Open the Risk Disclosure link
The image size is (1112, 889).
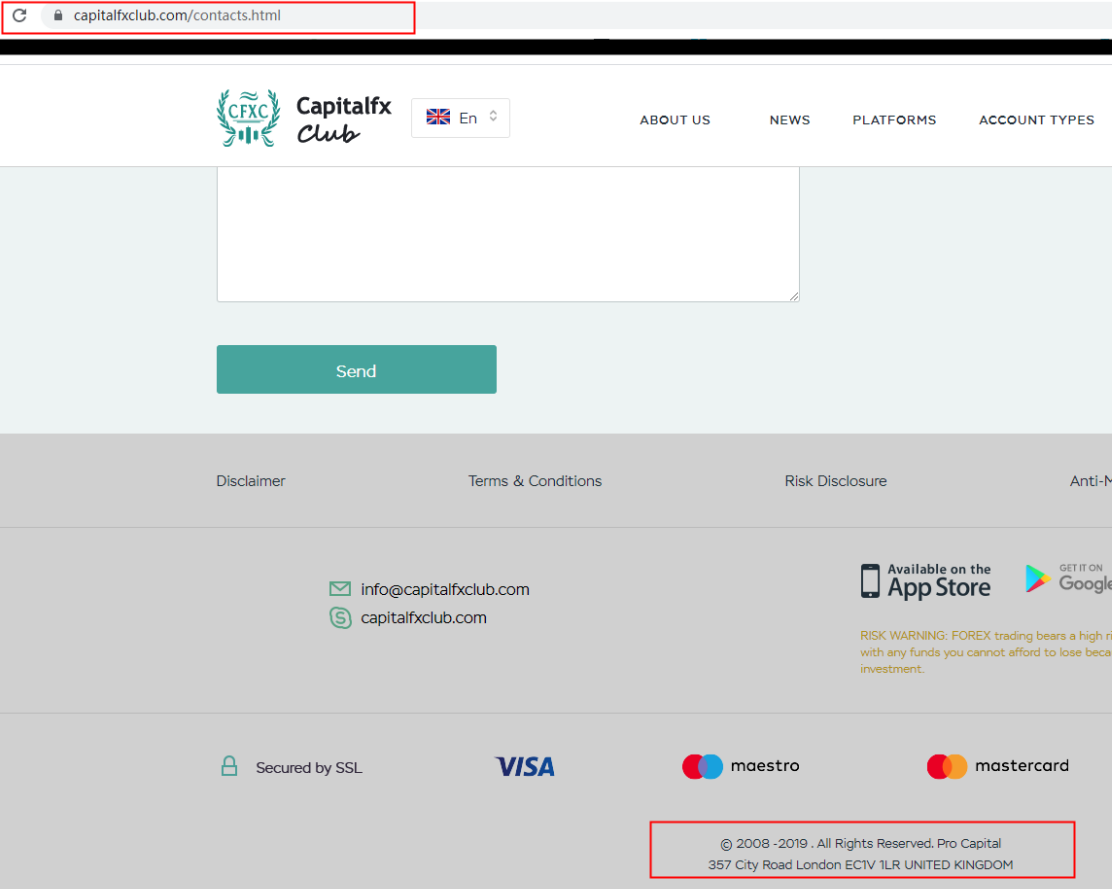tap(835, 481)
